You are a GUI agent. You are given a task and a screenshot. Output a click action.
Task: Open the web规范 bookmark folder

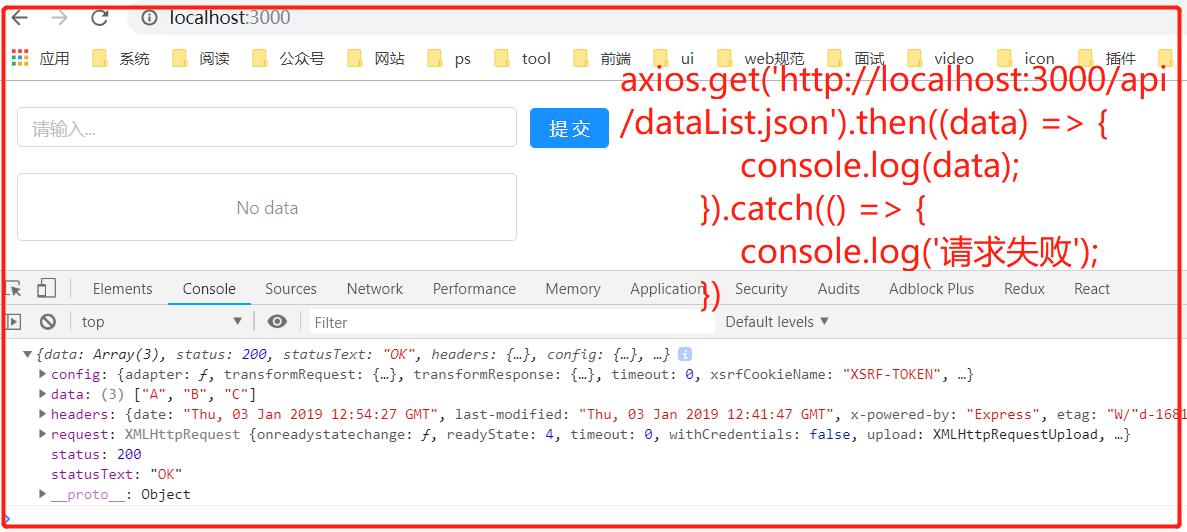[x=760, y=58]
